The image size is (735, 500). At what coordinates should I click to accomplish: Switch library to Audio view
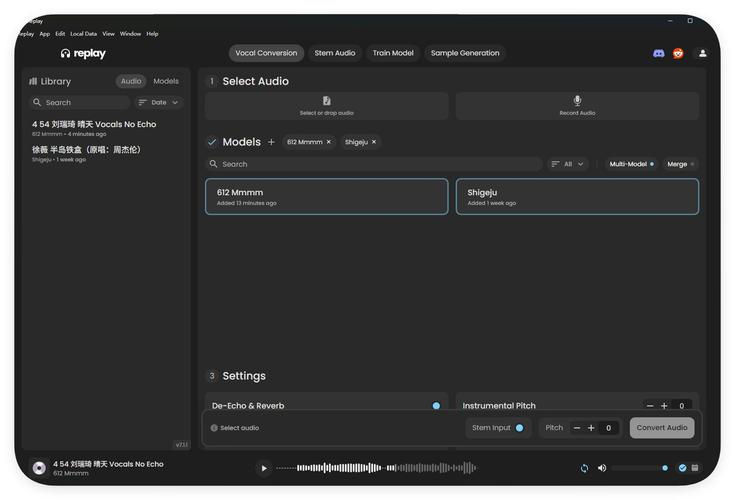tap(131, 81)
